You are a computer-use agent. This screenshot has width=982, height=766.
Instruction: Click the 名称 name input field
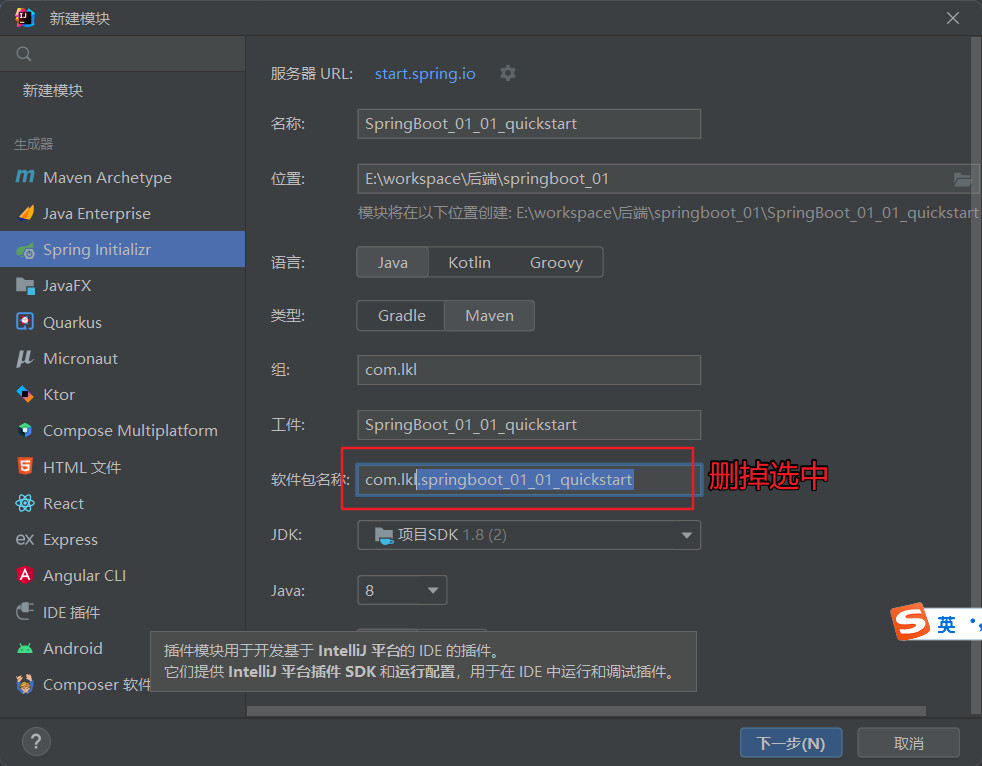point(529,124)
